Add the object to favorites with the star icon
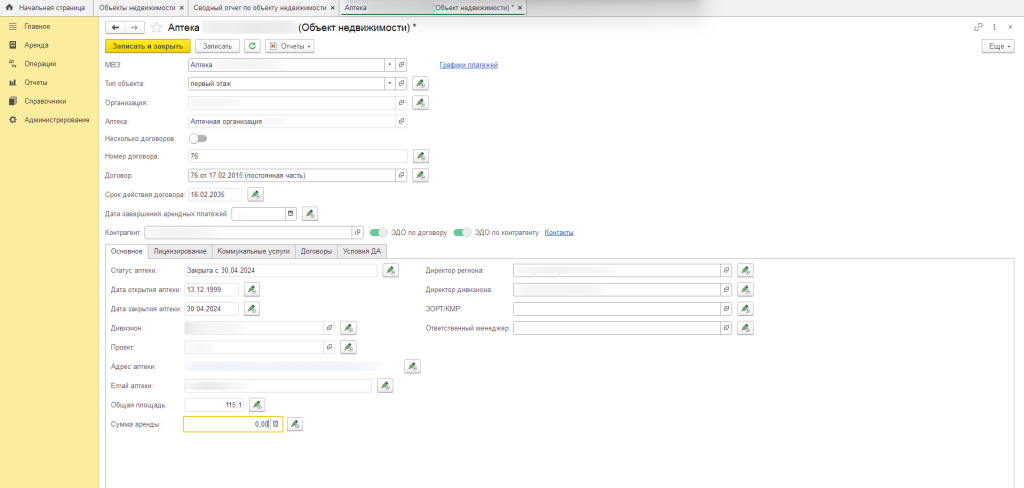This screenshot has height=488, width=1024. [x=156, y=27]
